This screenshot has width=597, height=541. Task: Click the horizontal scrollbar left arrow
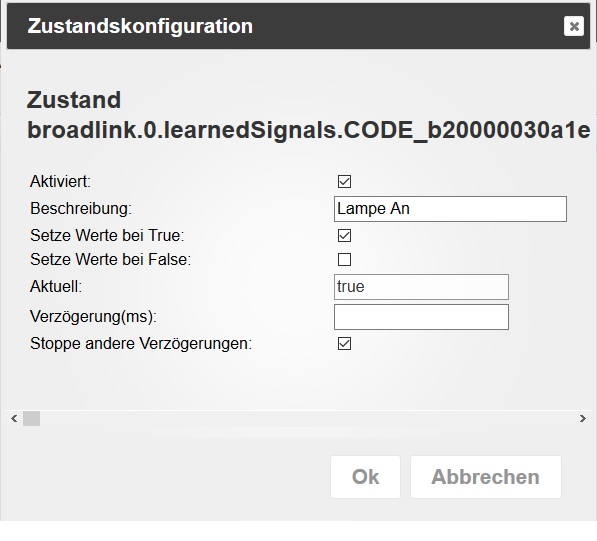pyautogui.click(x=14, y=419)
